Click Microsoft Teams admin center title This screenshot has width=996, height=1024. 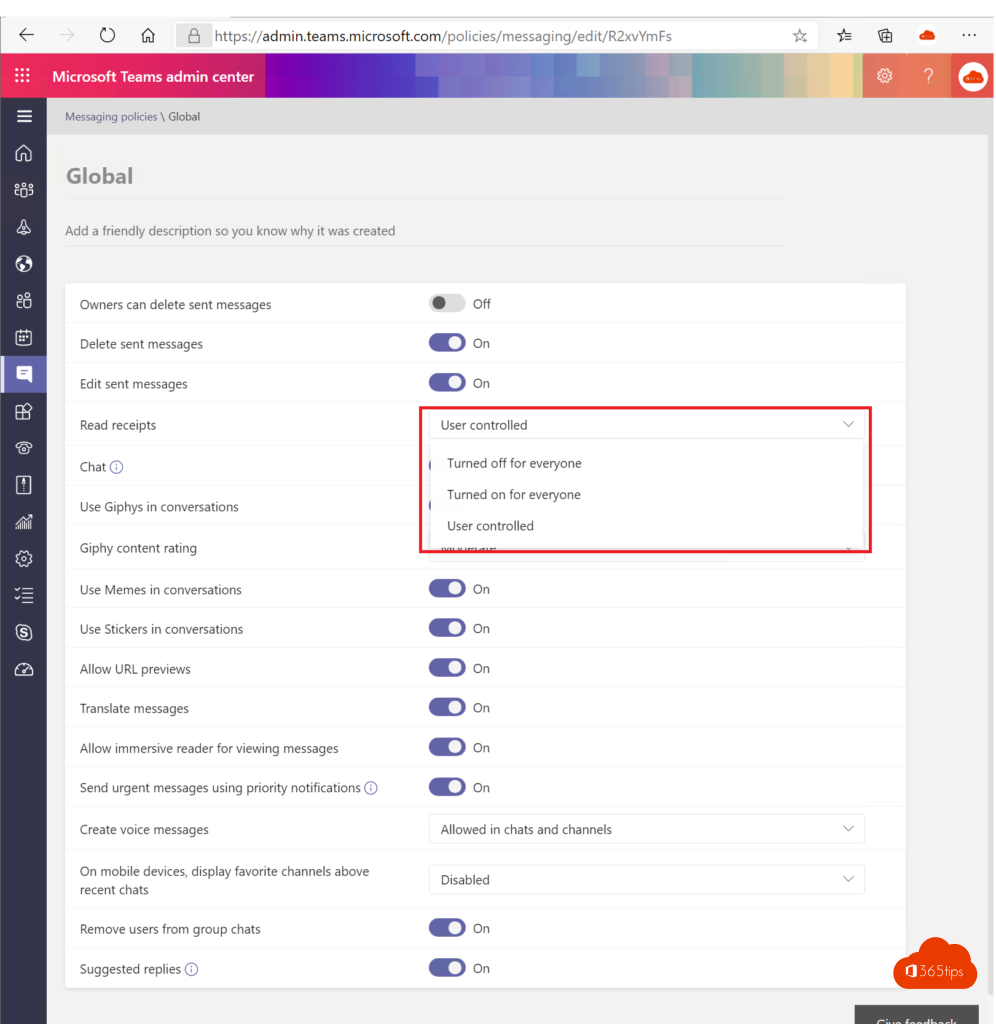(x=153, y=76)
